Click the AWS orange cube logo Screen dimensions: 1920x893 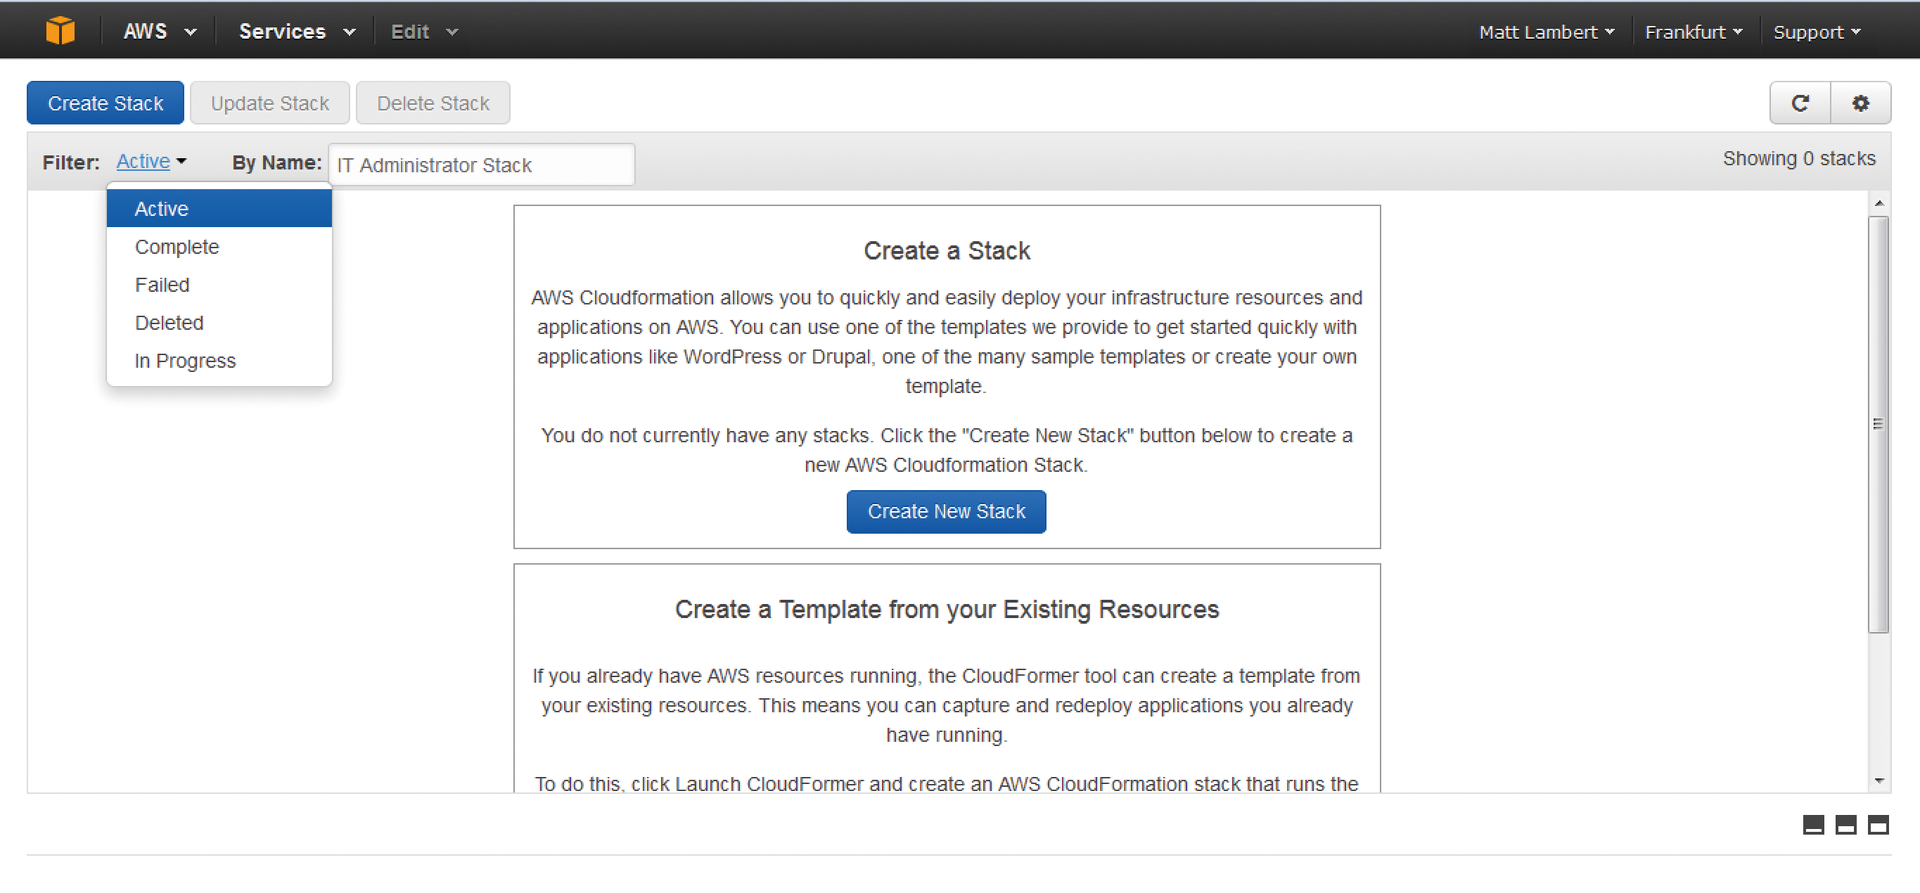[61, 31]
